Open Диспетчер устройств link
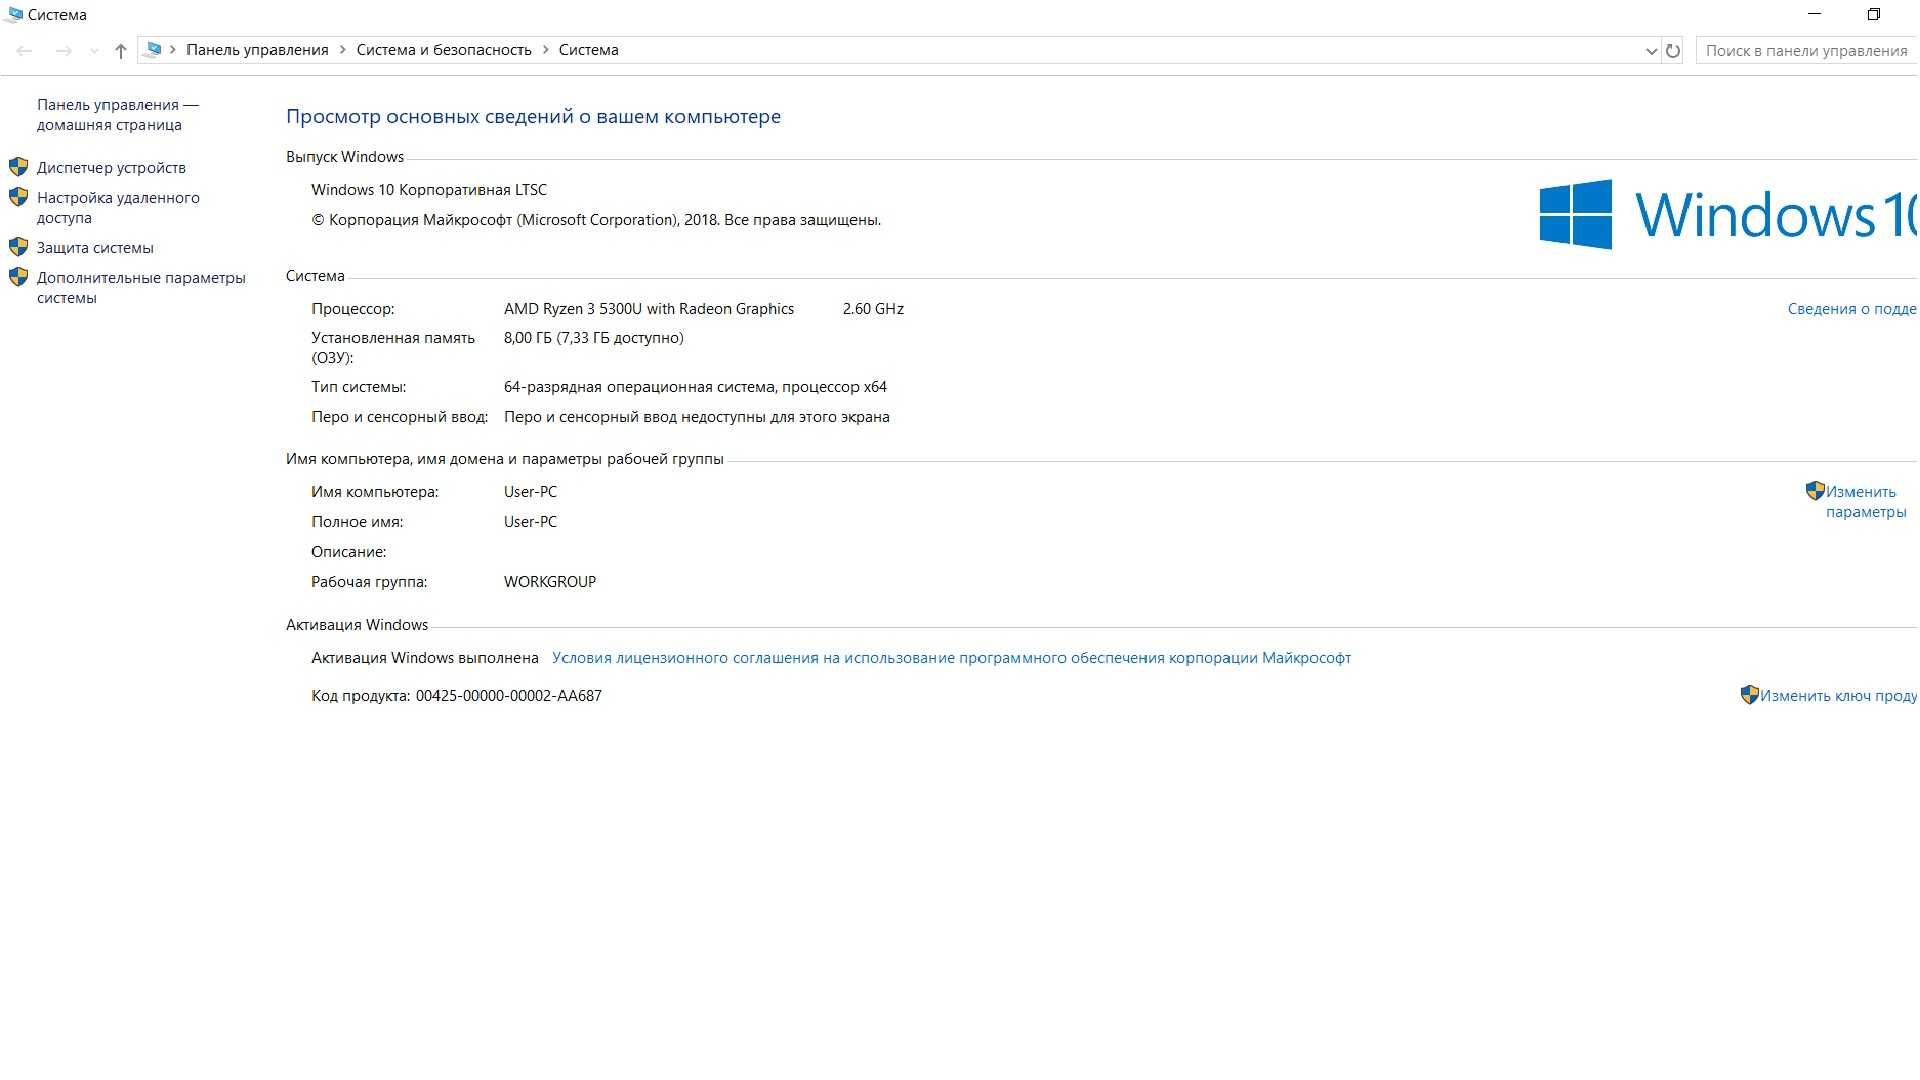 coord(111,167)
